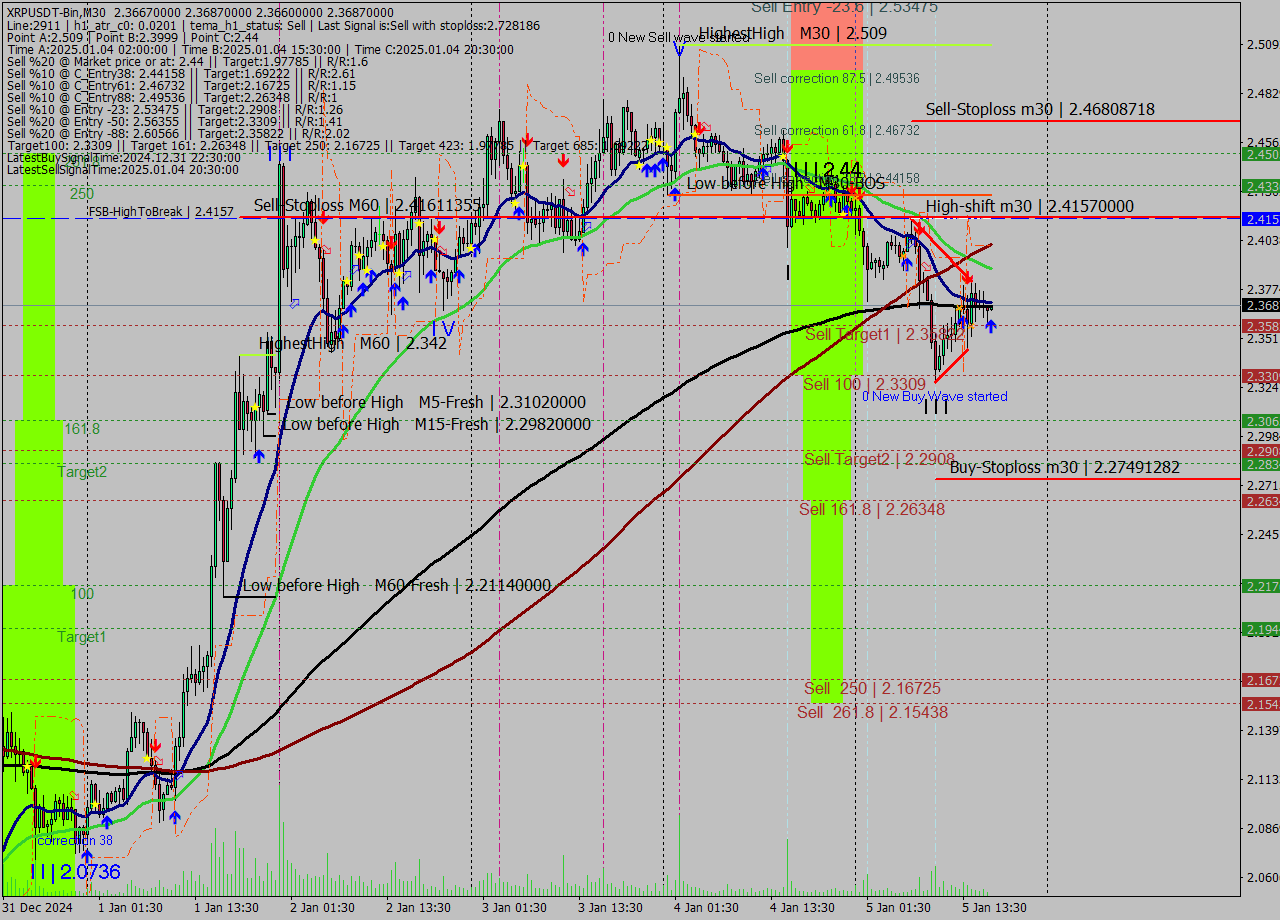Click Low before High M60-Fresh label
The width and height of the screenshot is (1280, 920).
tap(397, 585)
